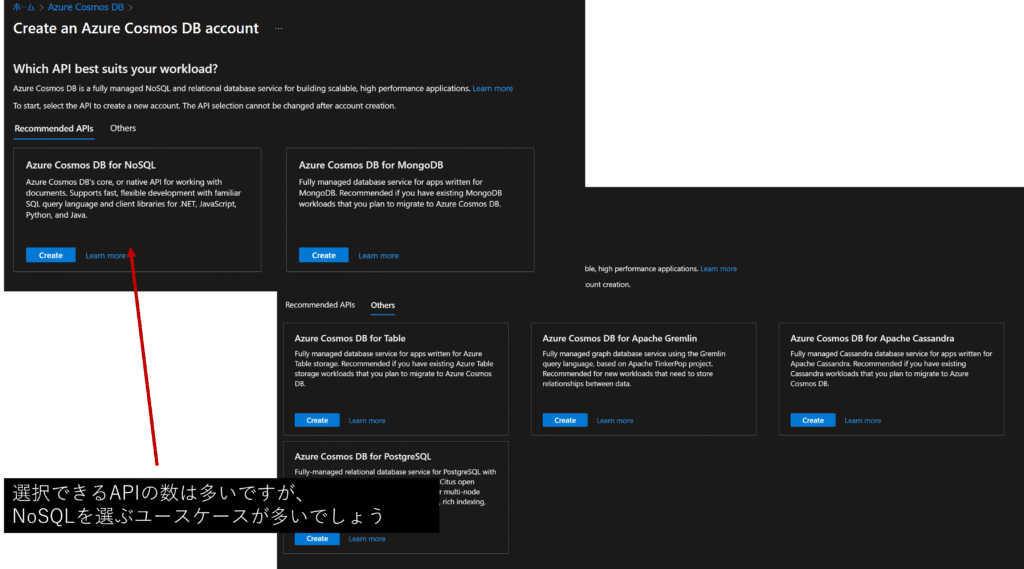Switch to Recommended APIs tab above Table card
This screenshot has width=1024, height=569.
320,305
